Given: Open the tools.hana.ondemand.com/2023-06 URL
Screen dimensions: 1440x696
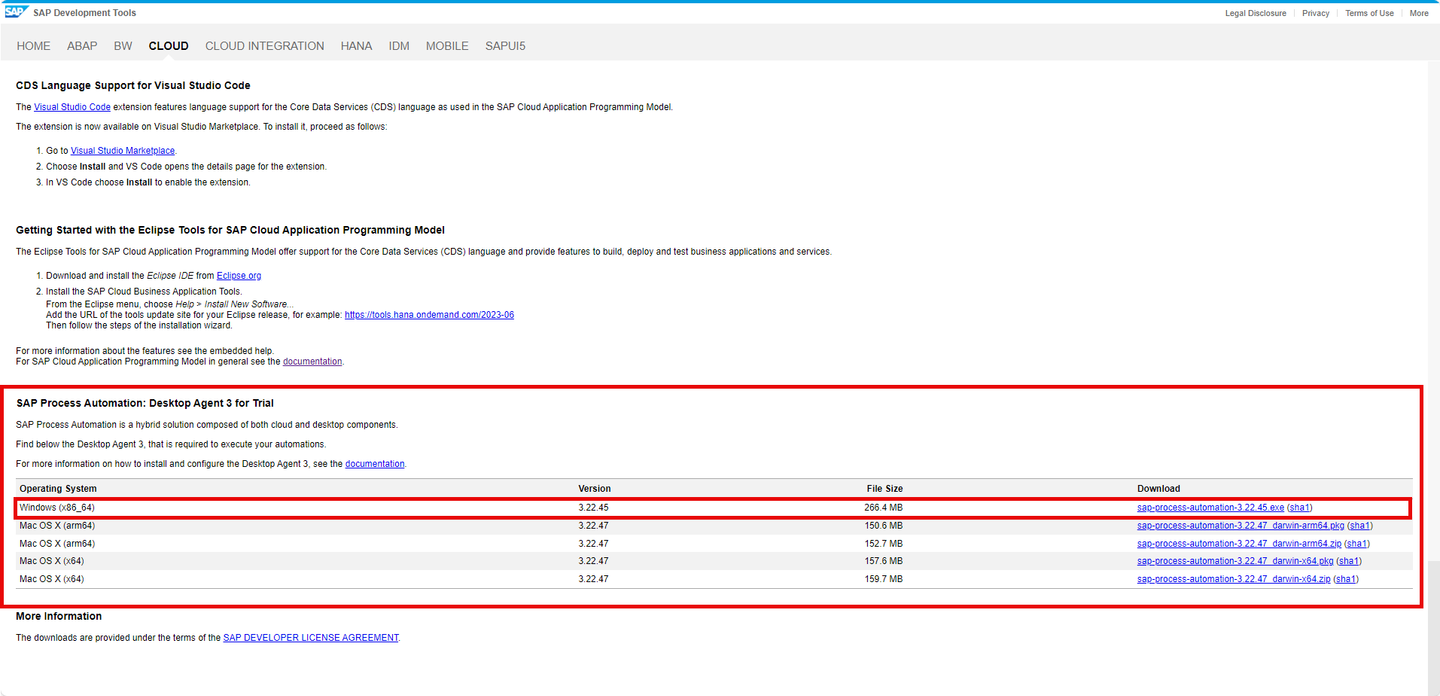Looking at the screenshot, I should pyautogui.click(x=429, y=314).
